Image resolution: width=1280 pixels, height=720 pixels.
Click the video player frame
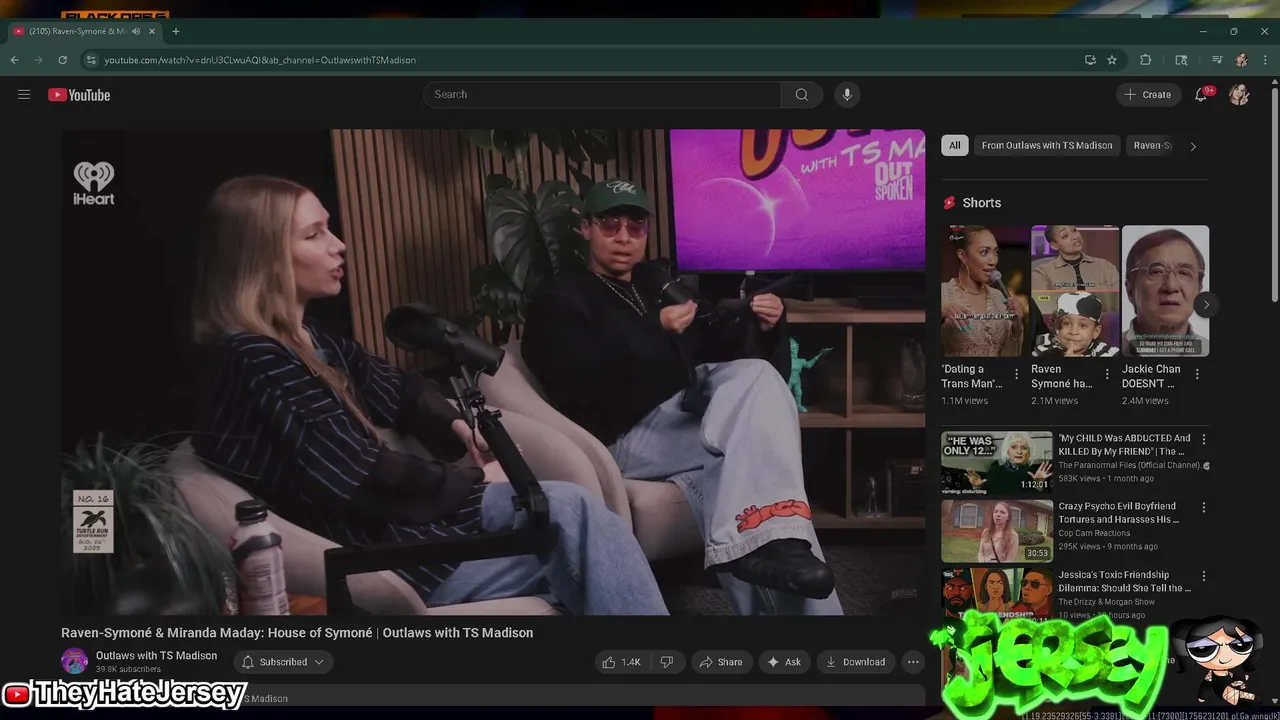click(x=493, y=372)
